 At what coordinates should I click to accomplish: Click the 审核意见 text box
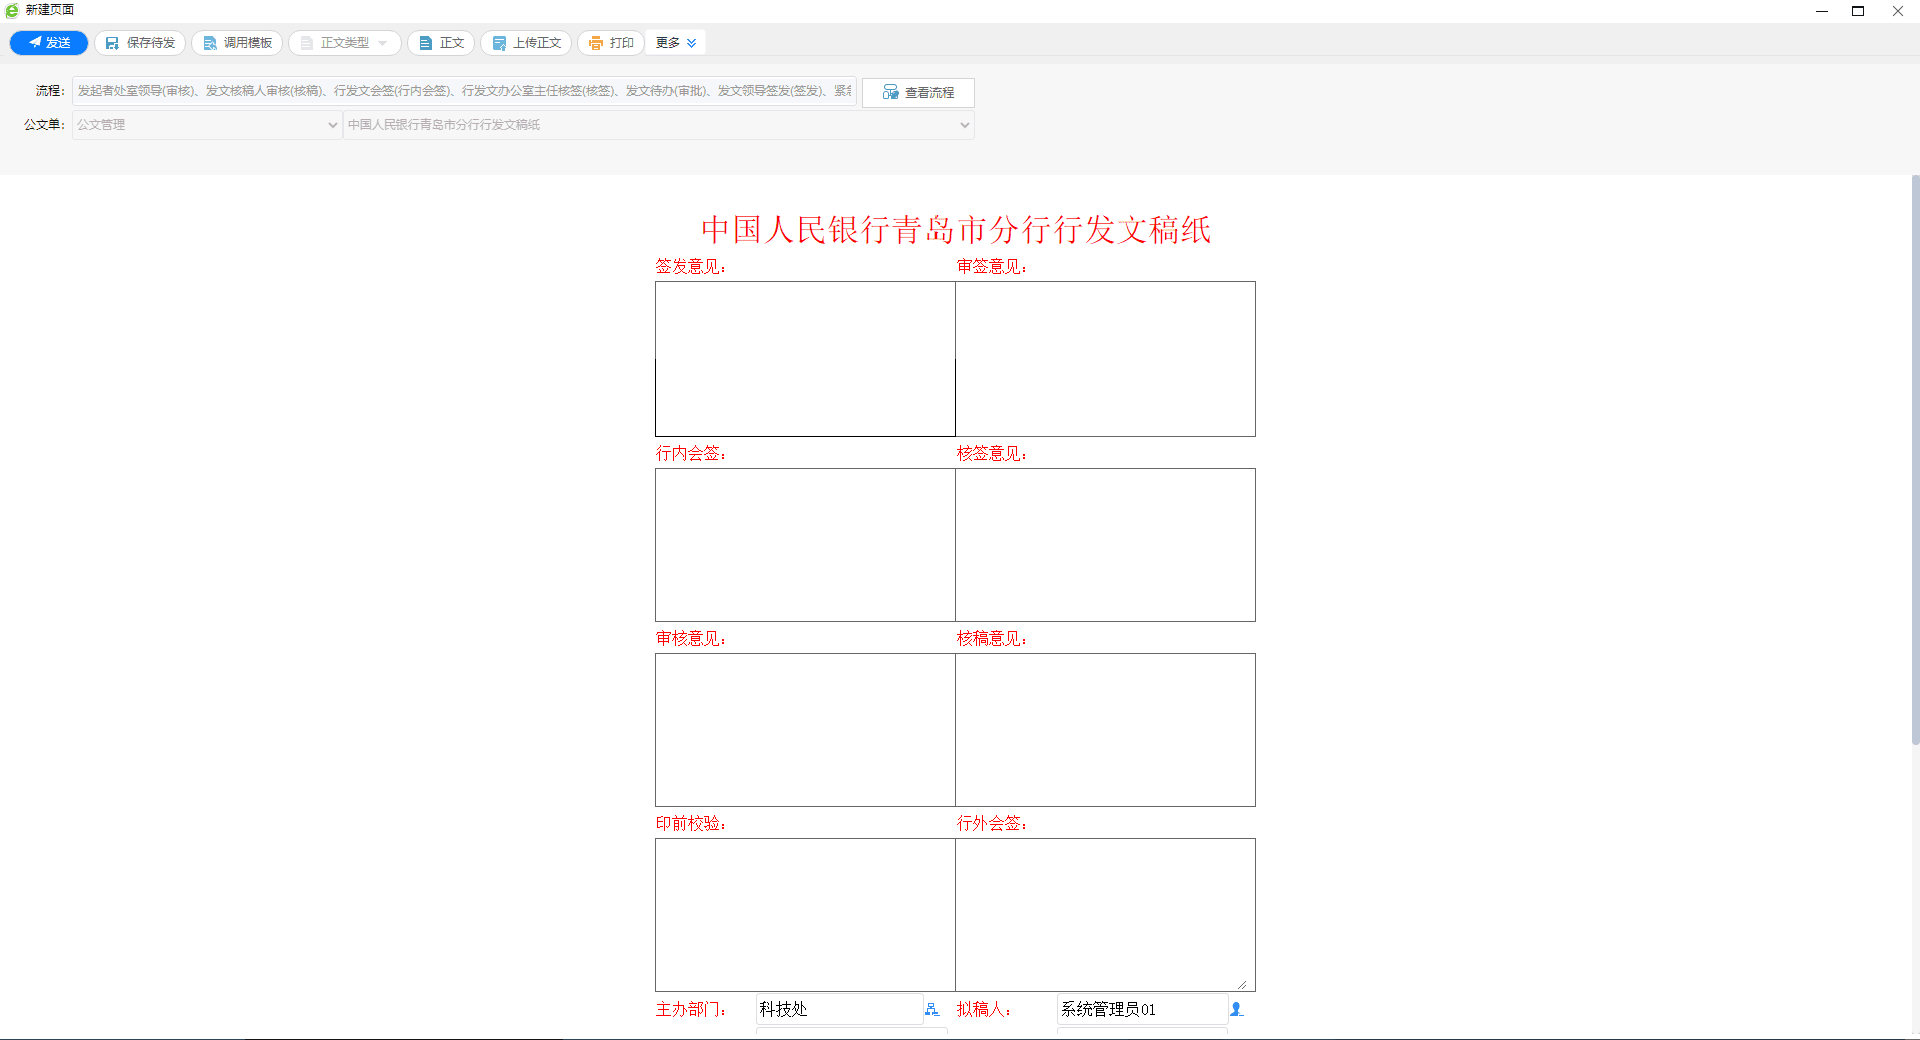805,730
